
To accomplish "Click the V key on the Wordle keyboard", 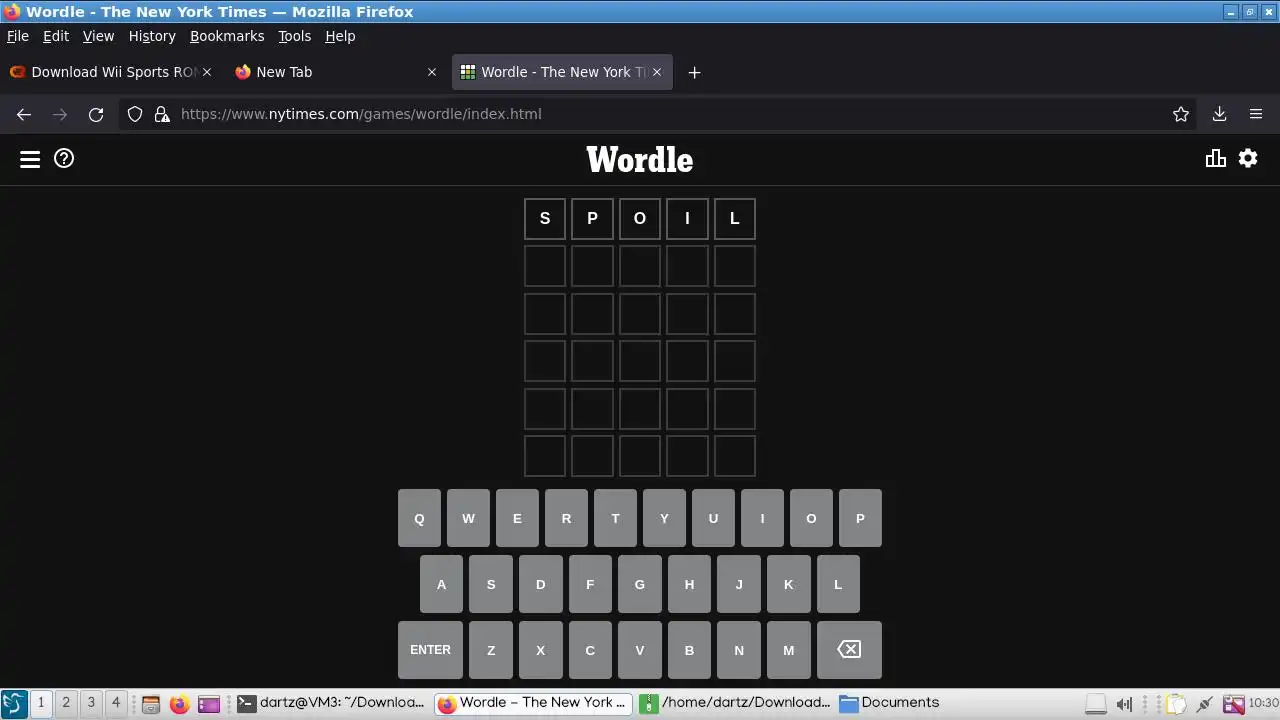I will coord(639,650).
